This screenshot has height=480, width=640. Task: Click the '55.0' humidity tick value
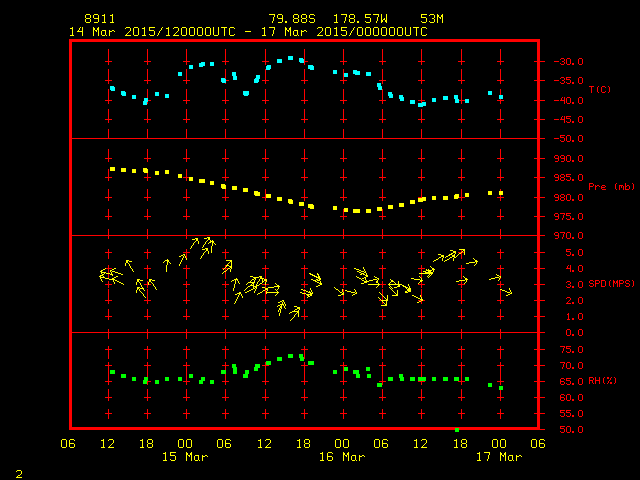pos(571,413)
